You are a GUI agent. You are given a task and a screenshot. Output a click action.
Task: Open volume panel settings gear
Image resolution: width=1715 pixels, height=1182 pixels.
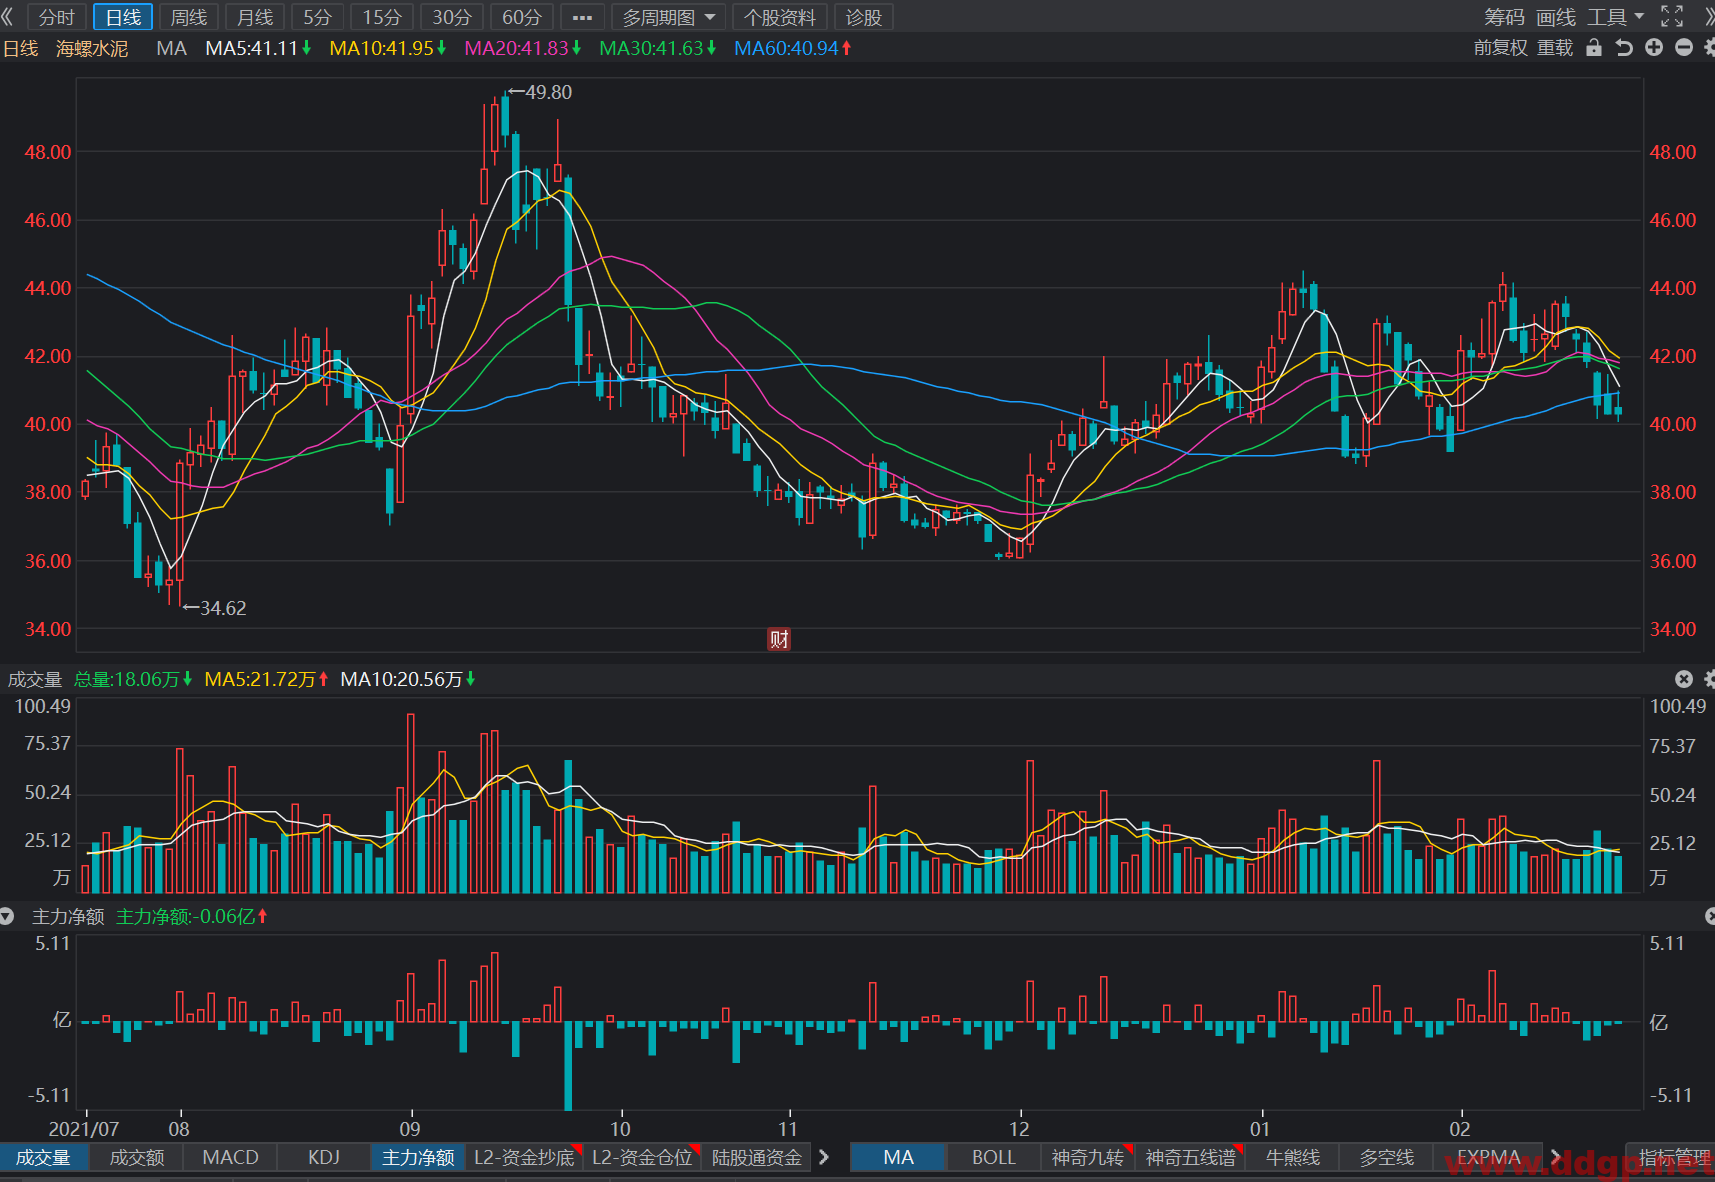click(1709, 679)
